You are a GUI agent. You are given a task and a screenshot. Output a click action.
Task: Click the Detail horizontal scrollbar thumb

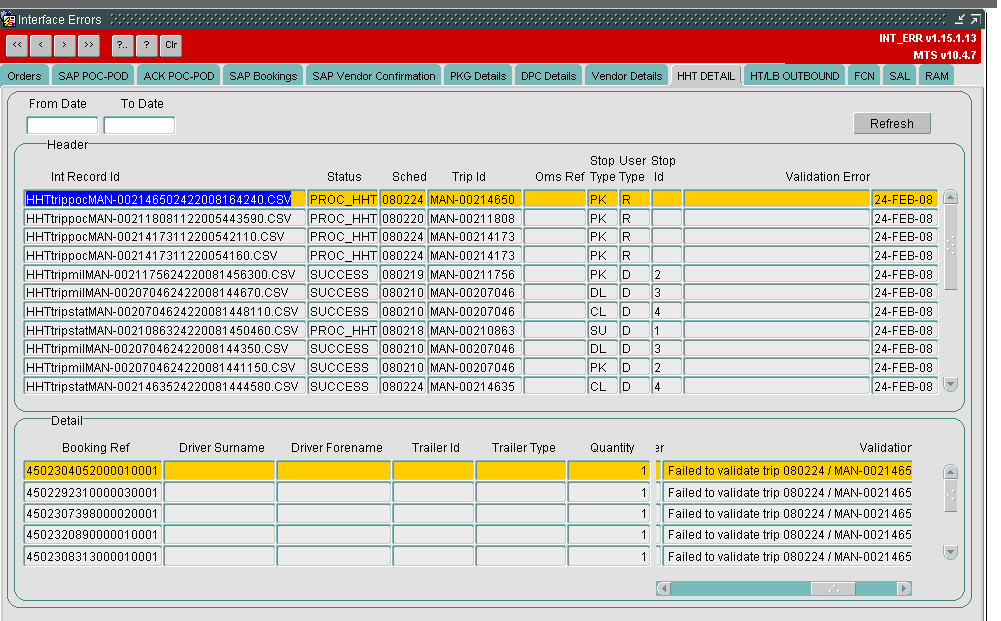833,588
